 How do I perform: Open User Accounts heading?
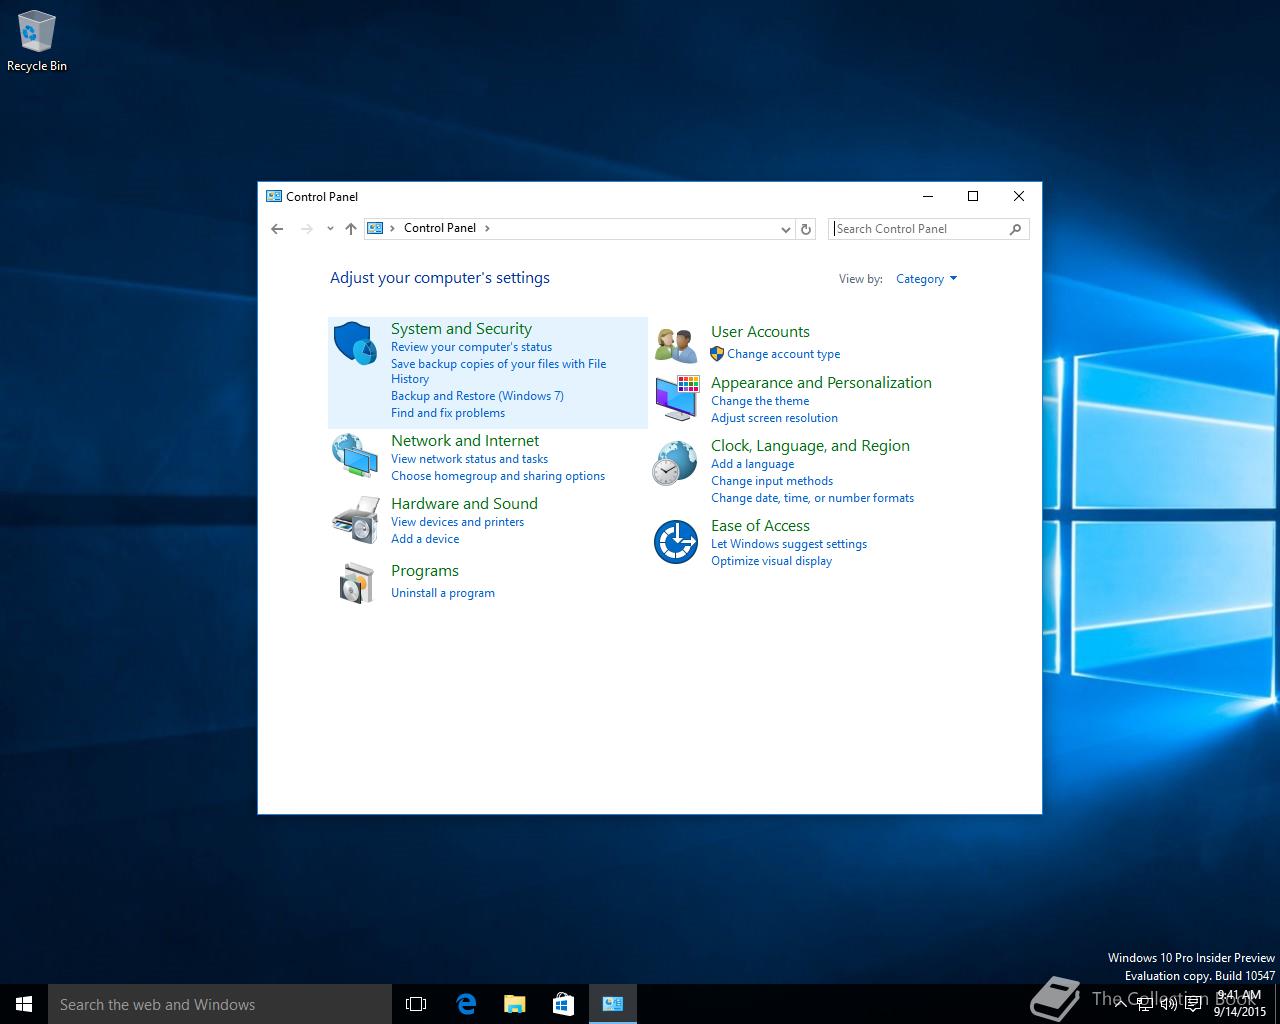coord(760,331)
